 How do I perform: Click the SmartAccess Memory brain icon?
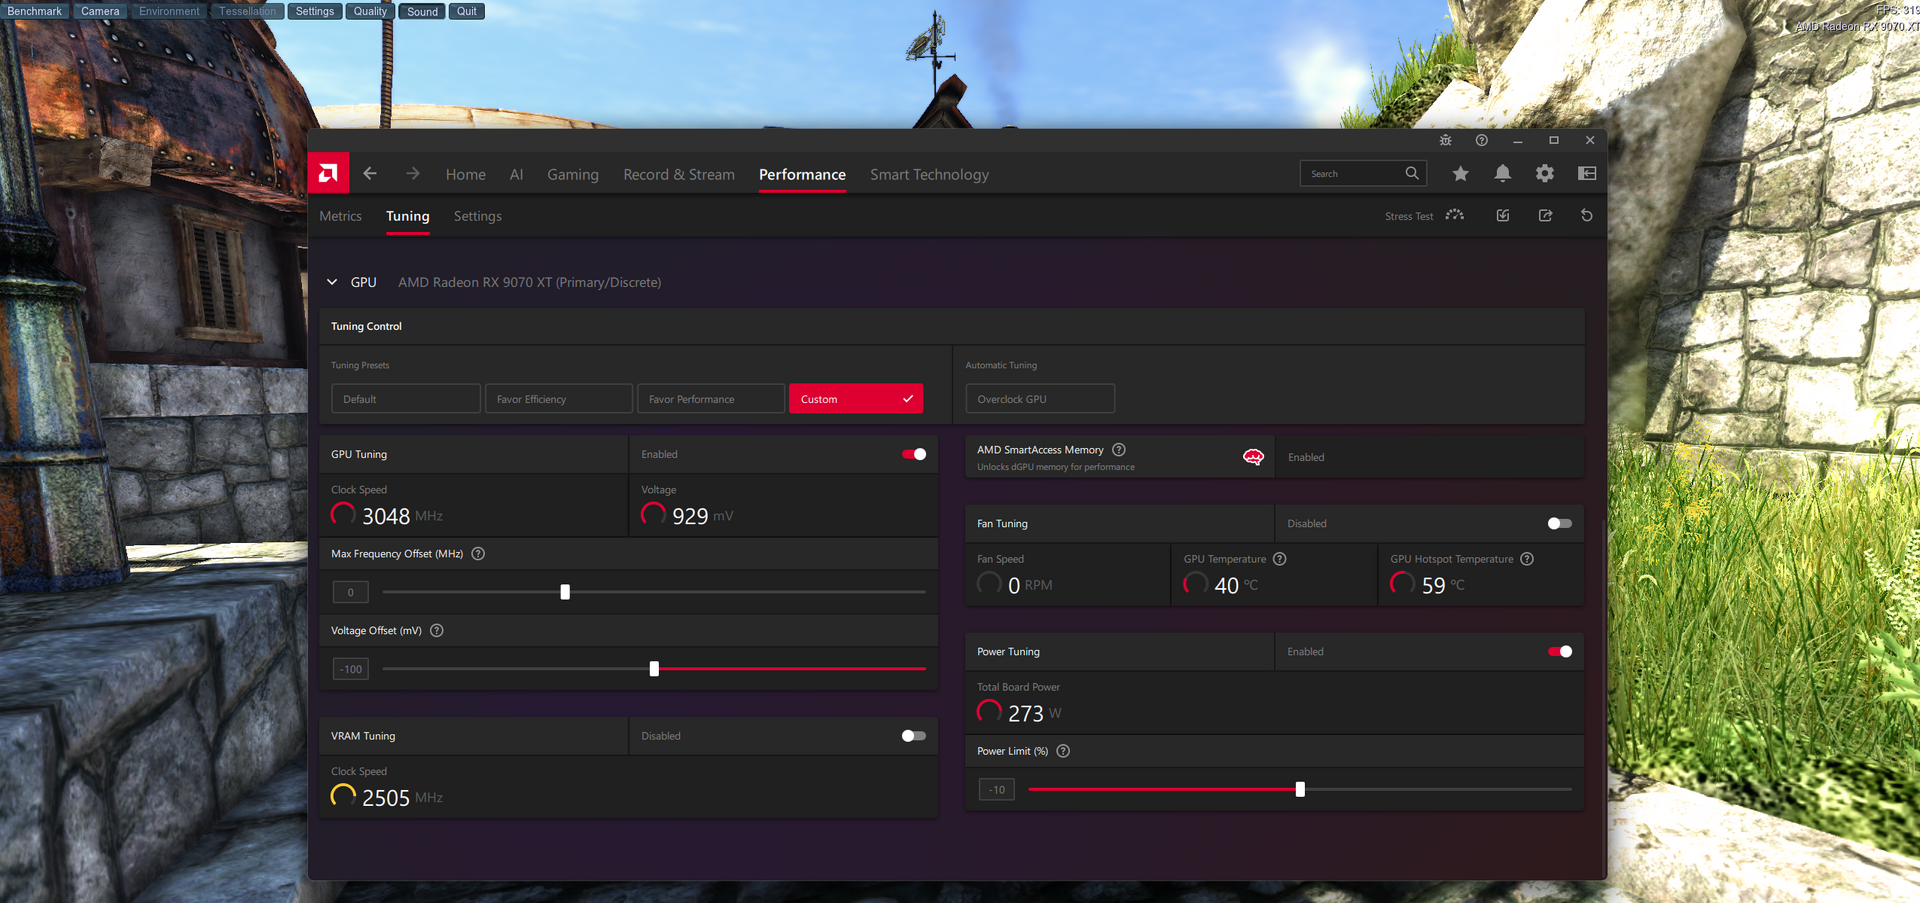pyautogui.click(x=1253, y=457)
